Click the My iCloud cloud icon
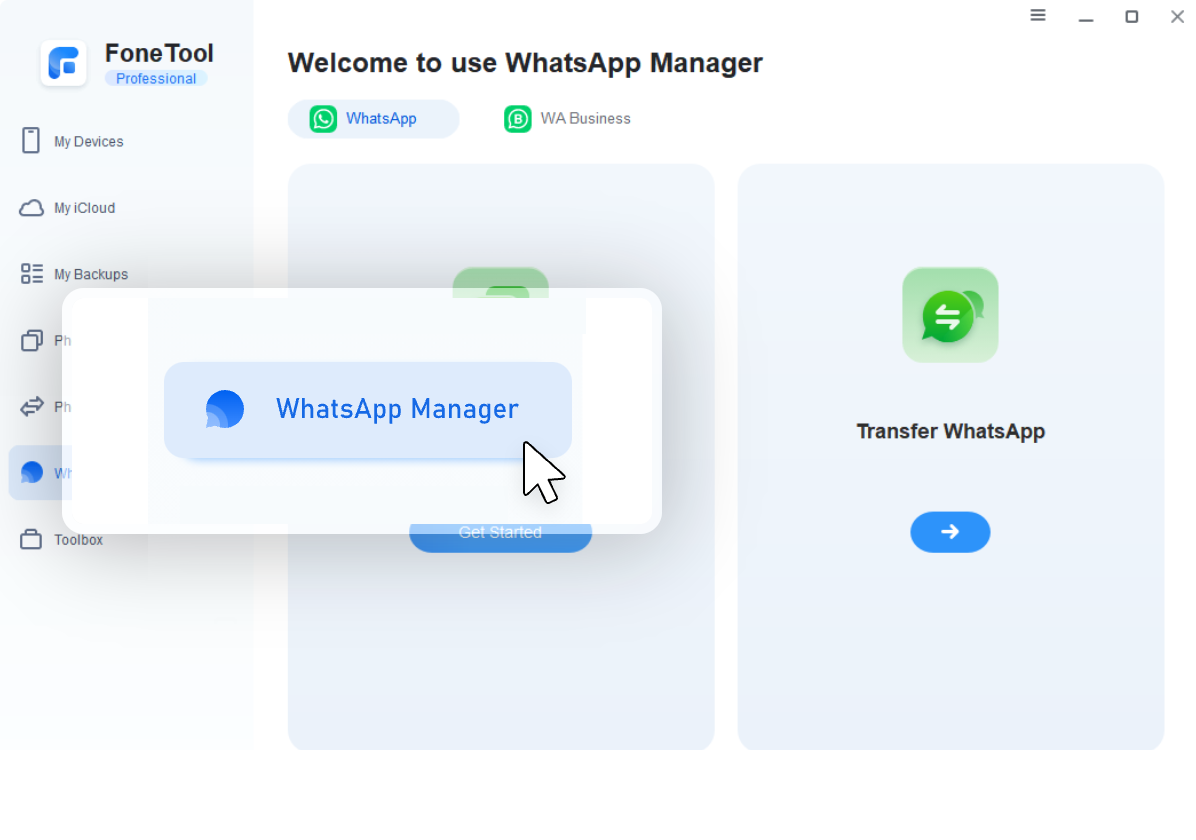Screen dimensions: 1196x840 click(32, 208)
